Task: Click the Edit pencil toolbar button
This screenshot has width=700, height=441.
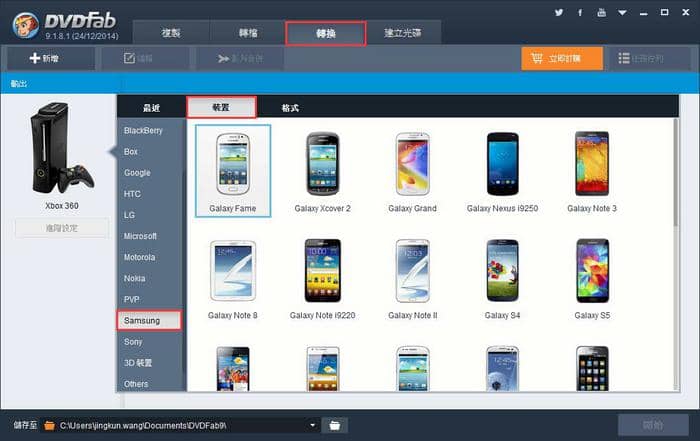Action: click(x=145, y=58)
